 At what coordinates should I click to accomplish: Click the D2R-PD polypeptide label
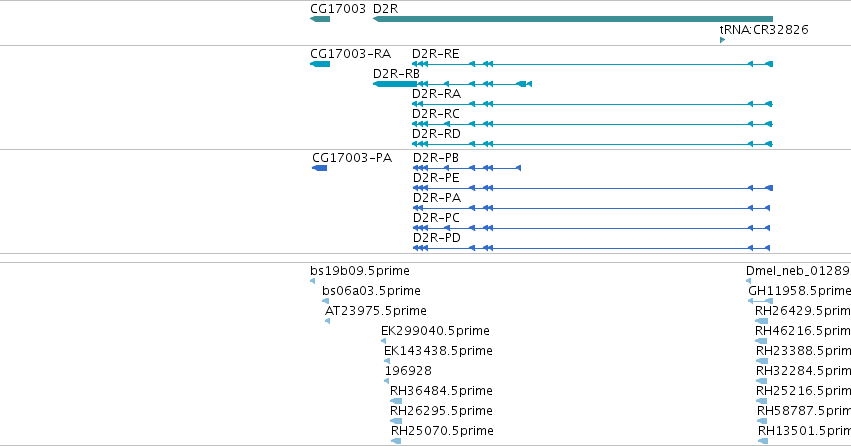point(437,238)
